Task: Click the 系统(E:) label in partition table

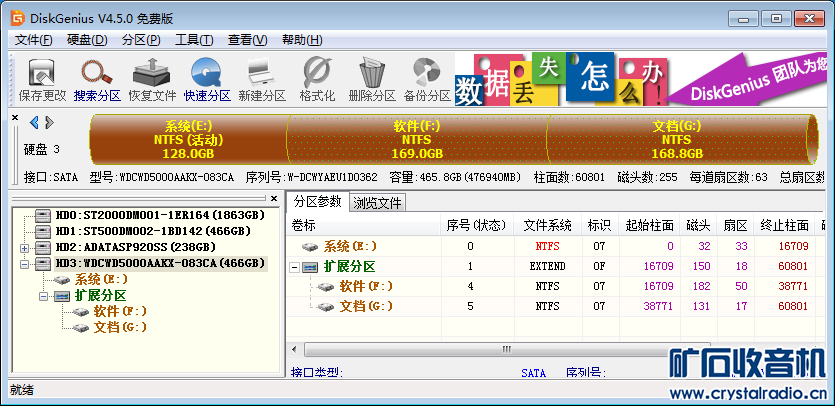Action: point(350,247)
